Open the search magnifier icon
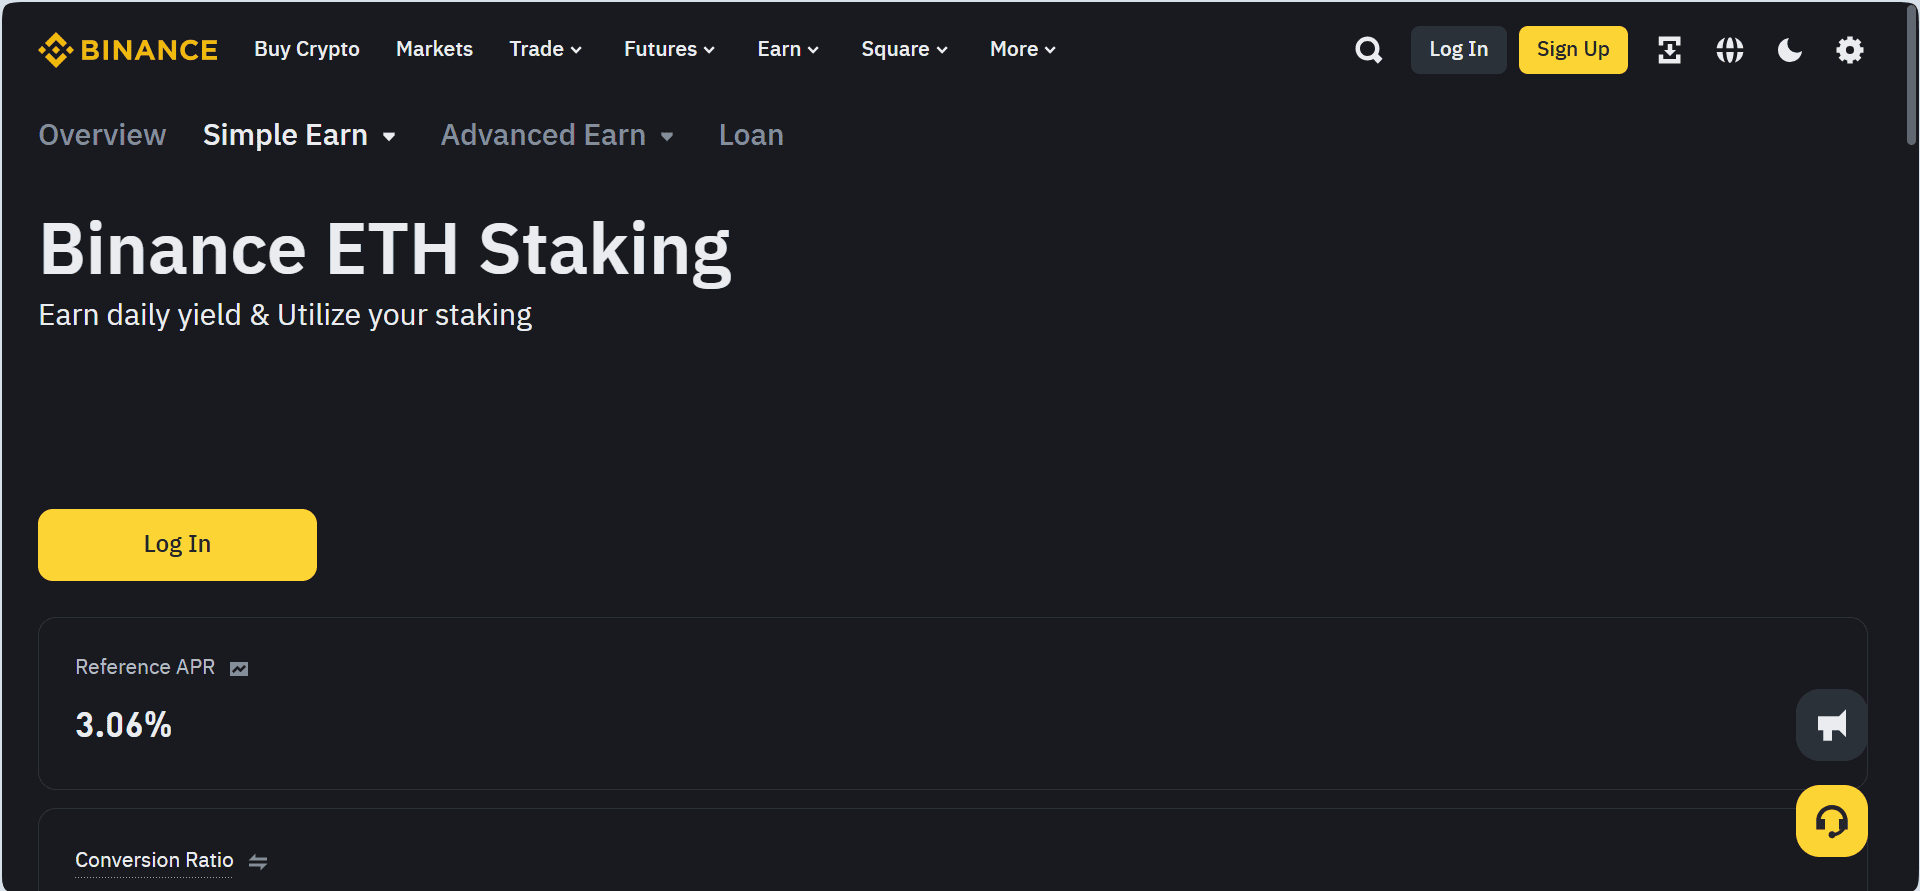The width and height of the screenshot is (1920, 891). click(1369, 50)
